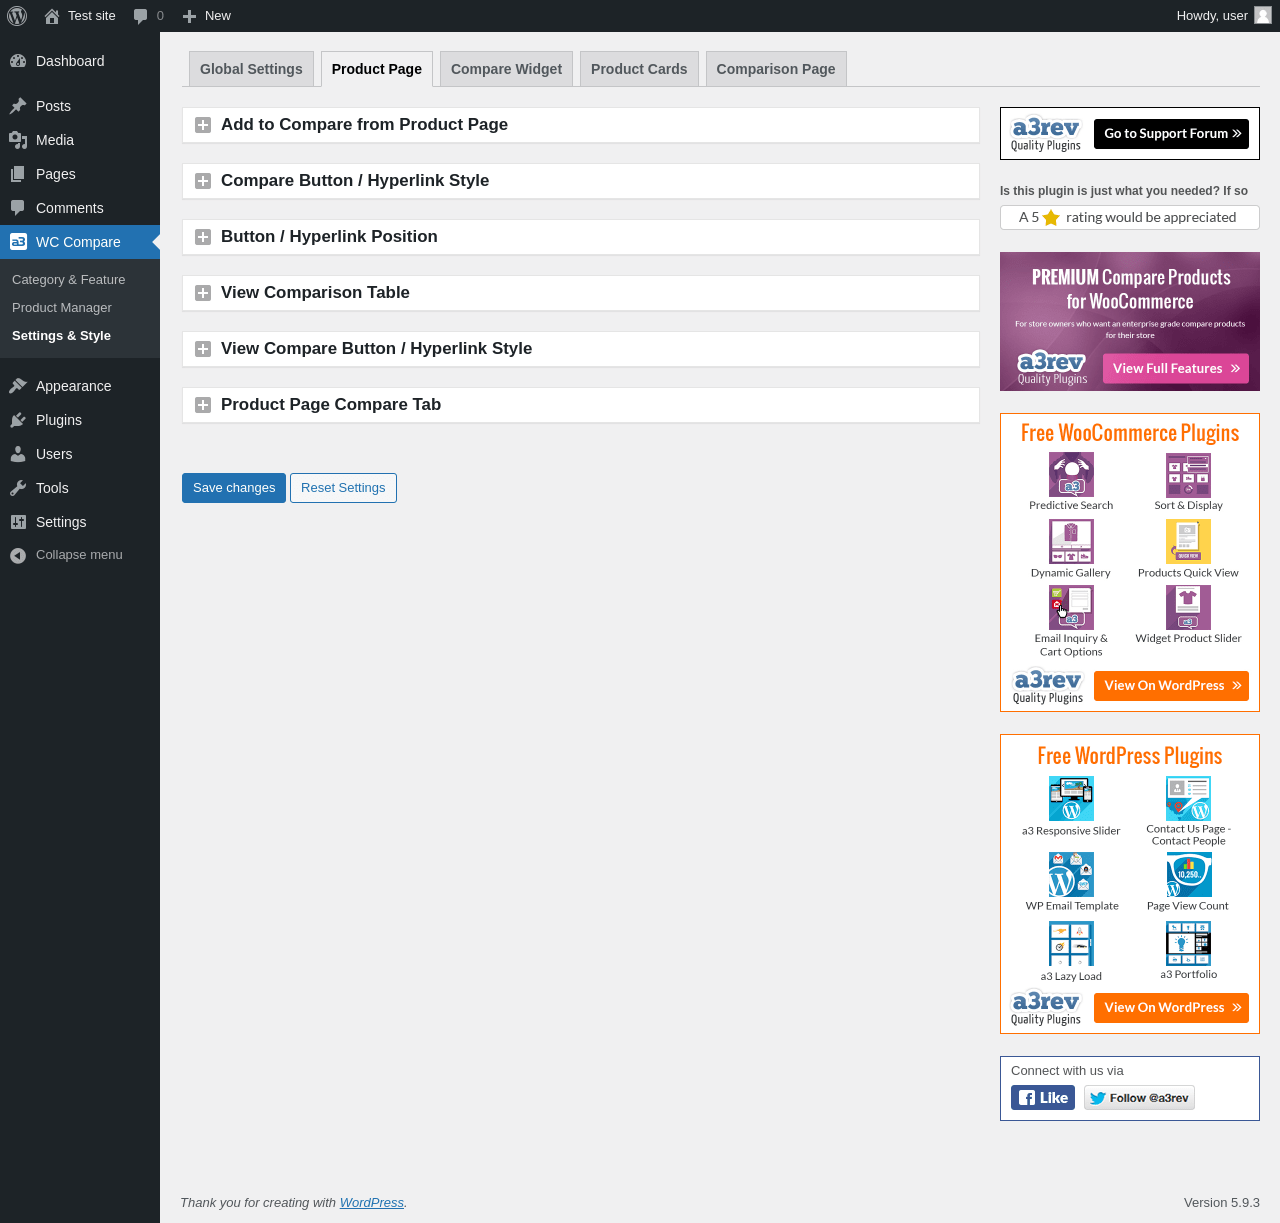The height and width of the screenshot is (1223, 1280).
Task: Open the WordPress logo menu
Action: [x=17, y=16]
